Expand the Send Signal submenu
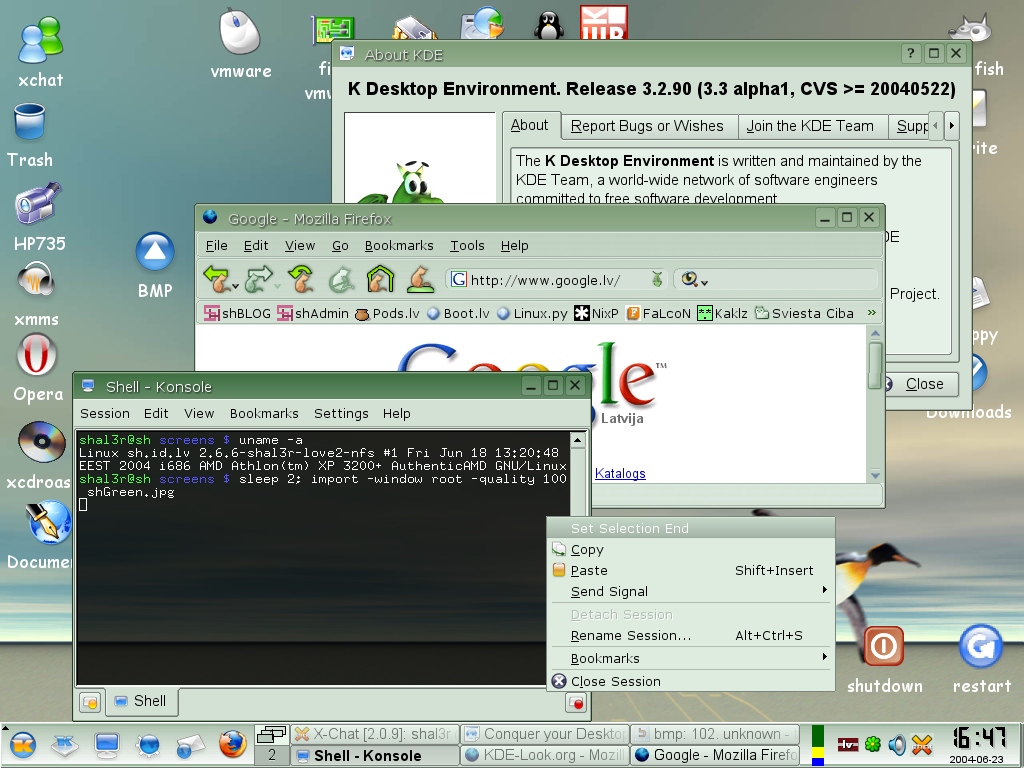This screenshot has height=768, width=1024. (x=691, y=591)
